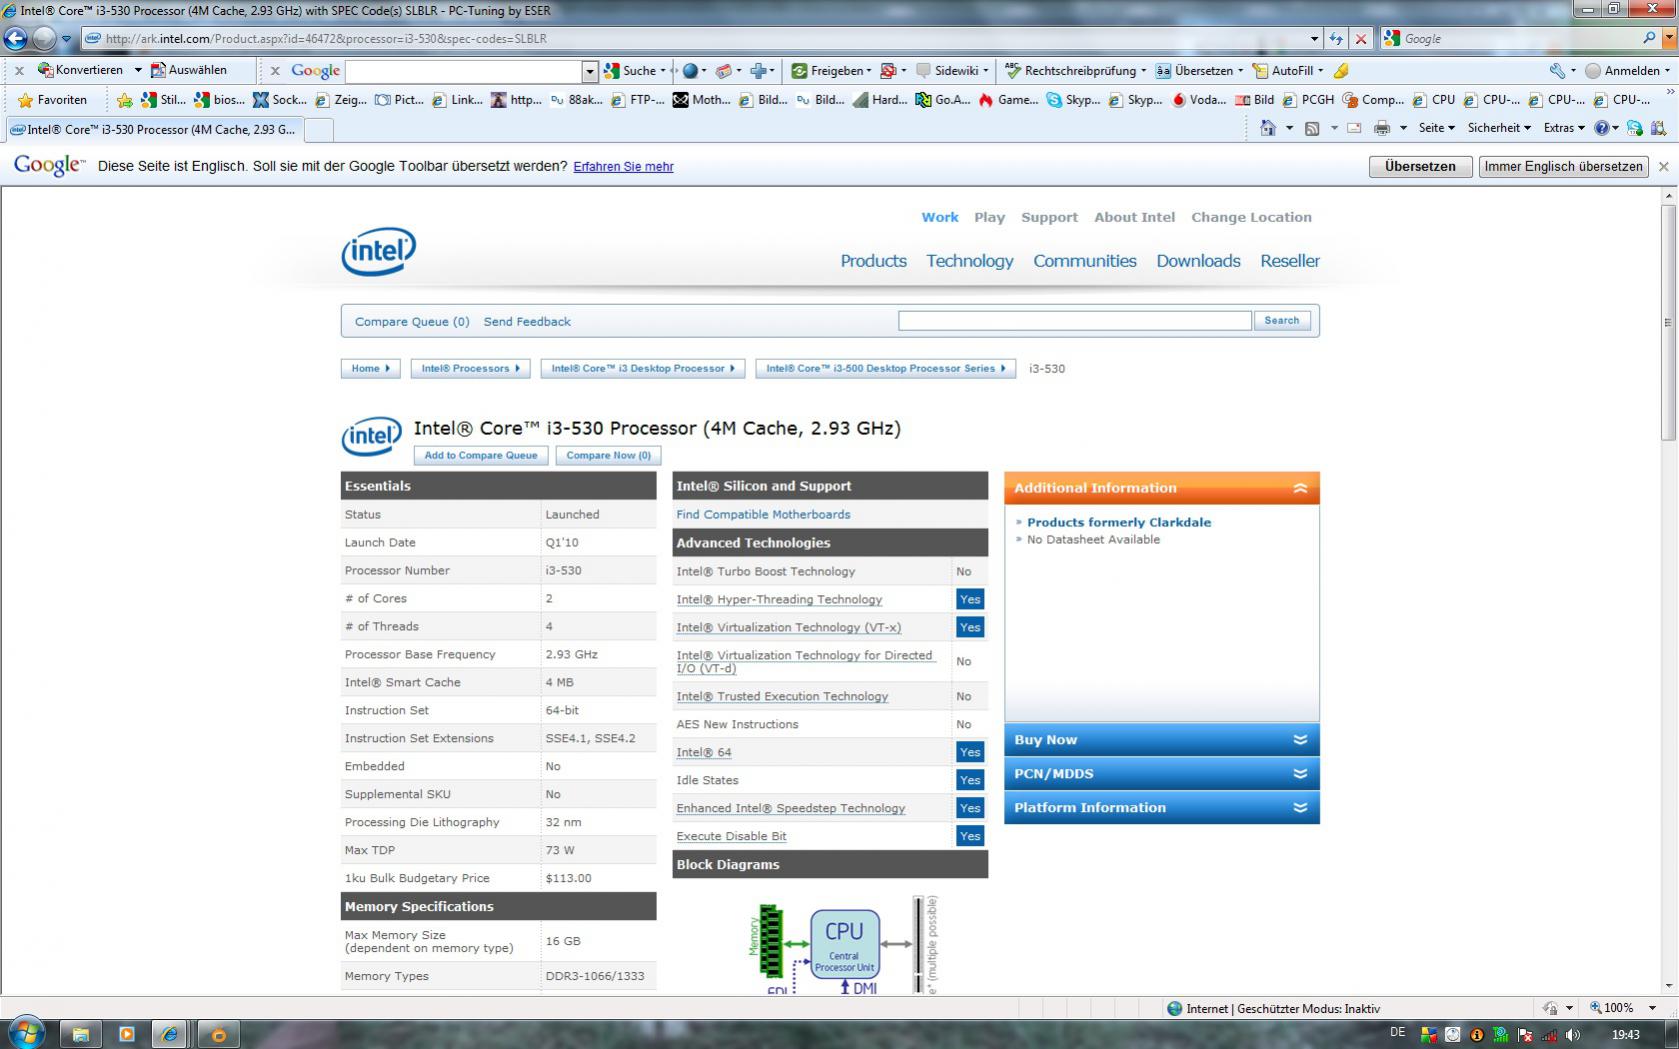
Task: Click the browser address bar URL
Action: click(x=326, y=39)
